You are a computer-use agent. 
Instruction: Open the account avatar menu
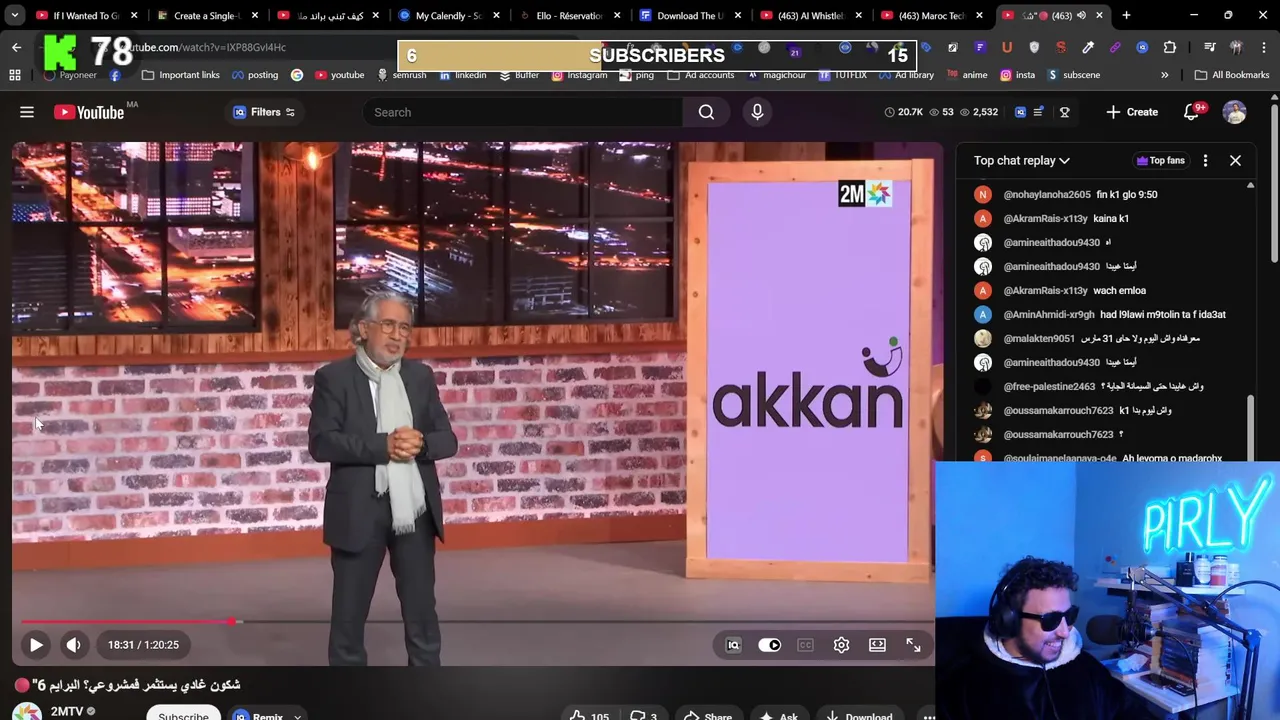pyautogui.click(x=1235, y=112)
